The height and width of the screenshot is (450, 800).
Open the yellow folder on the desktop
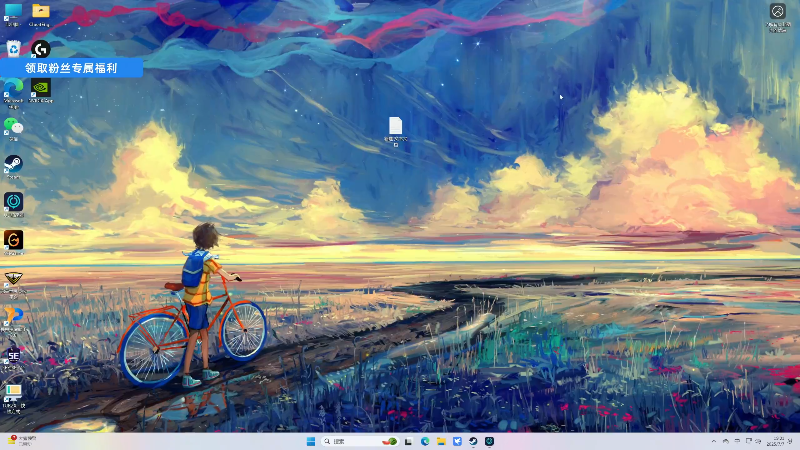(40, 14)
